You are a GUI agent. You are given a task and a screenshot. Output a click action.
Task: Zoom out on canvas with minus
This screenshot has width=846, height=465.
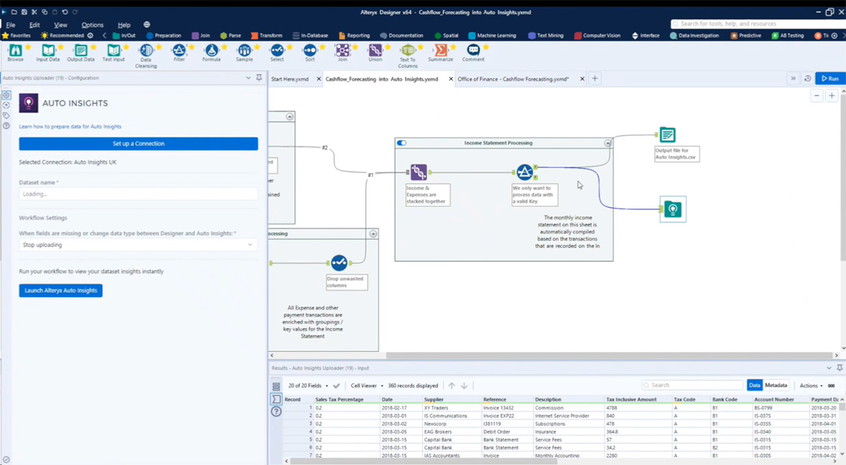tap(817, 95)
